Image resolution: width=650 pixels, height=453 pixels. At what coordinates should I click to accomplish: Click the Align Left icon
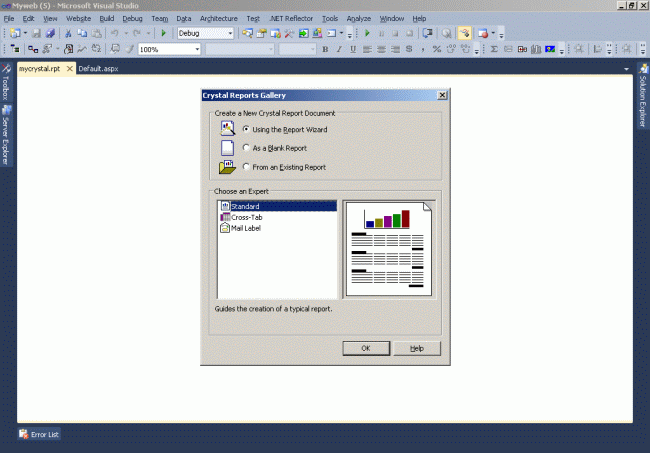[367, 49]
